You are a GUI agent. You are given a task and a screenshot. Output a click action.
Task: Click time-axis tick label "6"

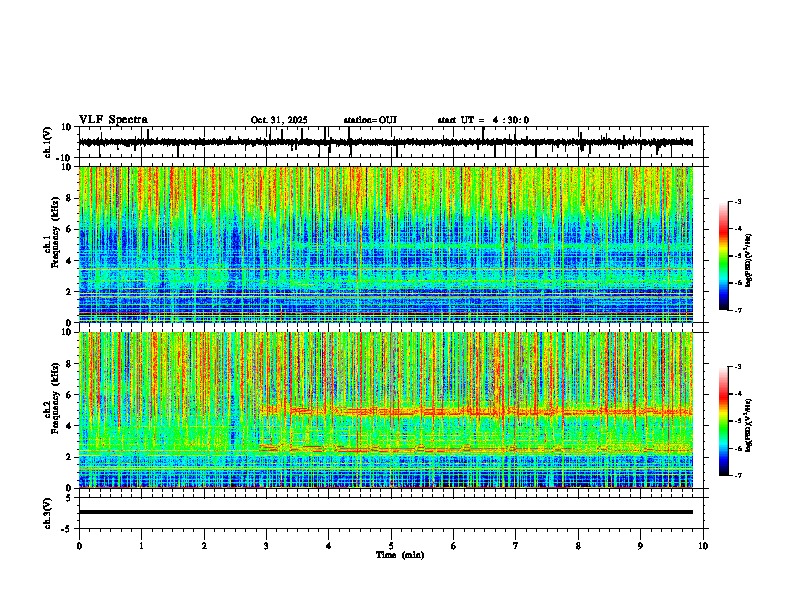(454, 546)
